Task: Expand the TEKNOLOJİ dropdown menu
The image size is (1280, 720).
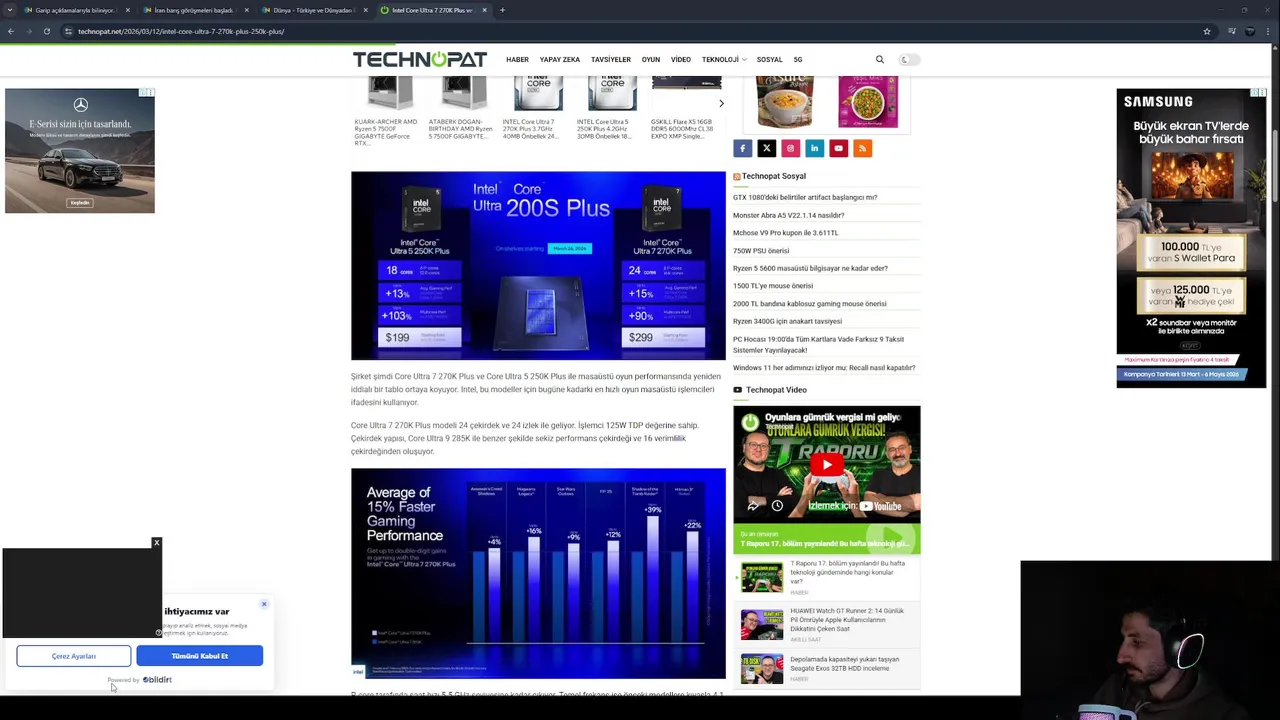Action: point(724,59)
